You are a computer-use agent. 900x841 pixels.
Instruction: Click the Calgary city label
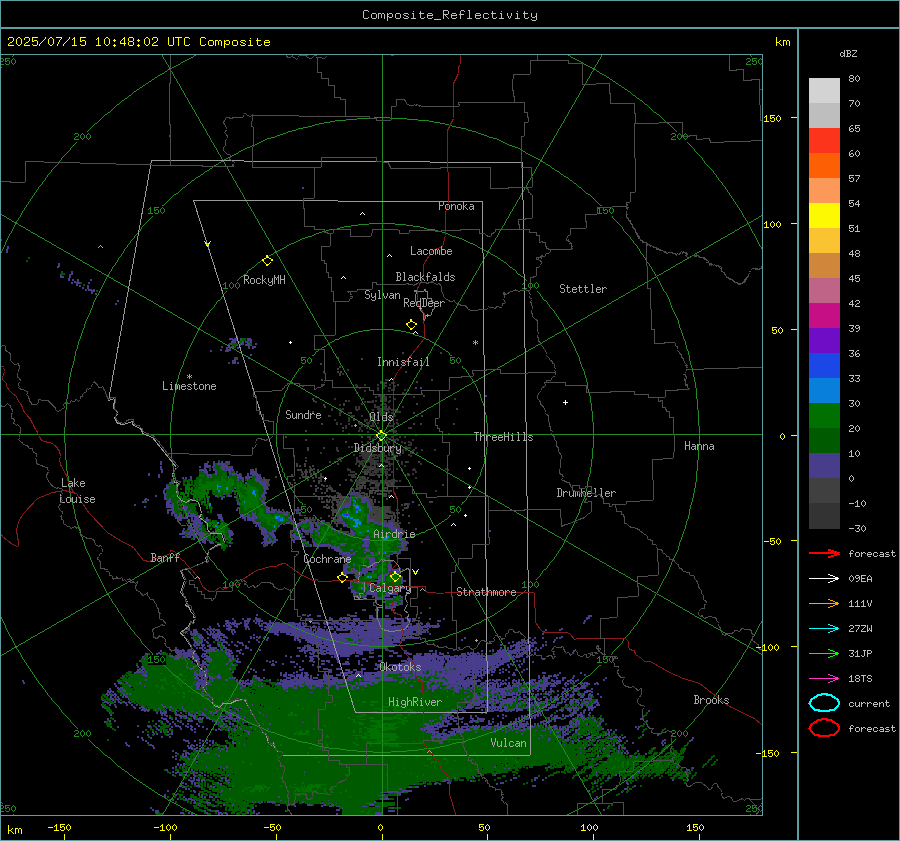[390, 588]
